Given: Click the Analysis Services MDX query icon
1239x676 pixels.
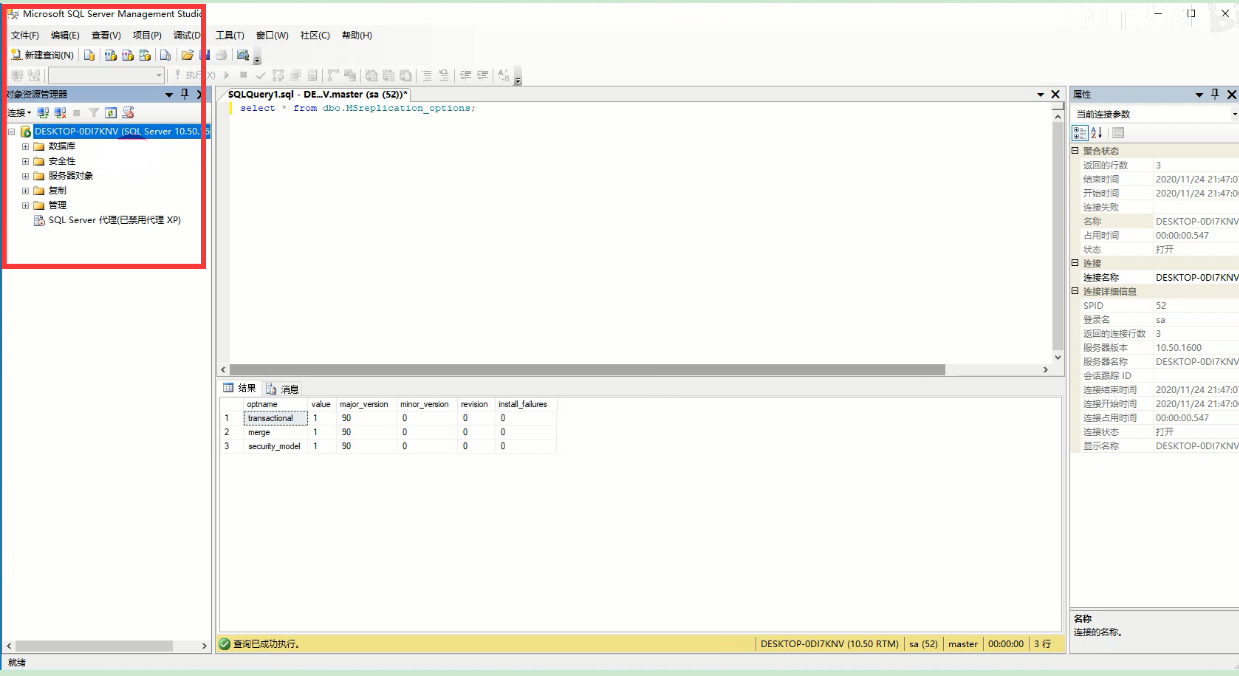Looking at the screenshot, I should (110, 55).
